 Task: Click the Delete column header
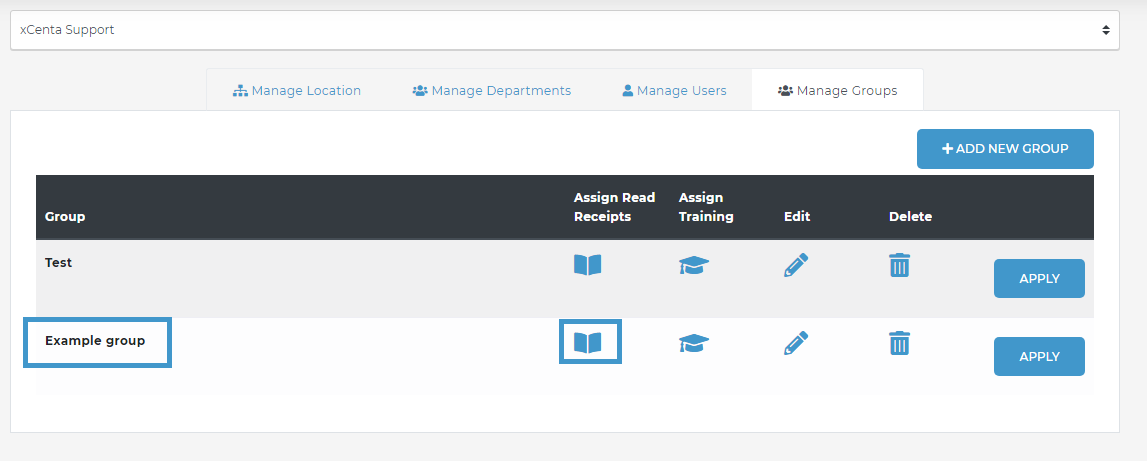911,217
